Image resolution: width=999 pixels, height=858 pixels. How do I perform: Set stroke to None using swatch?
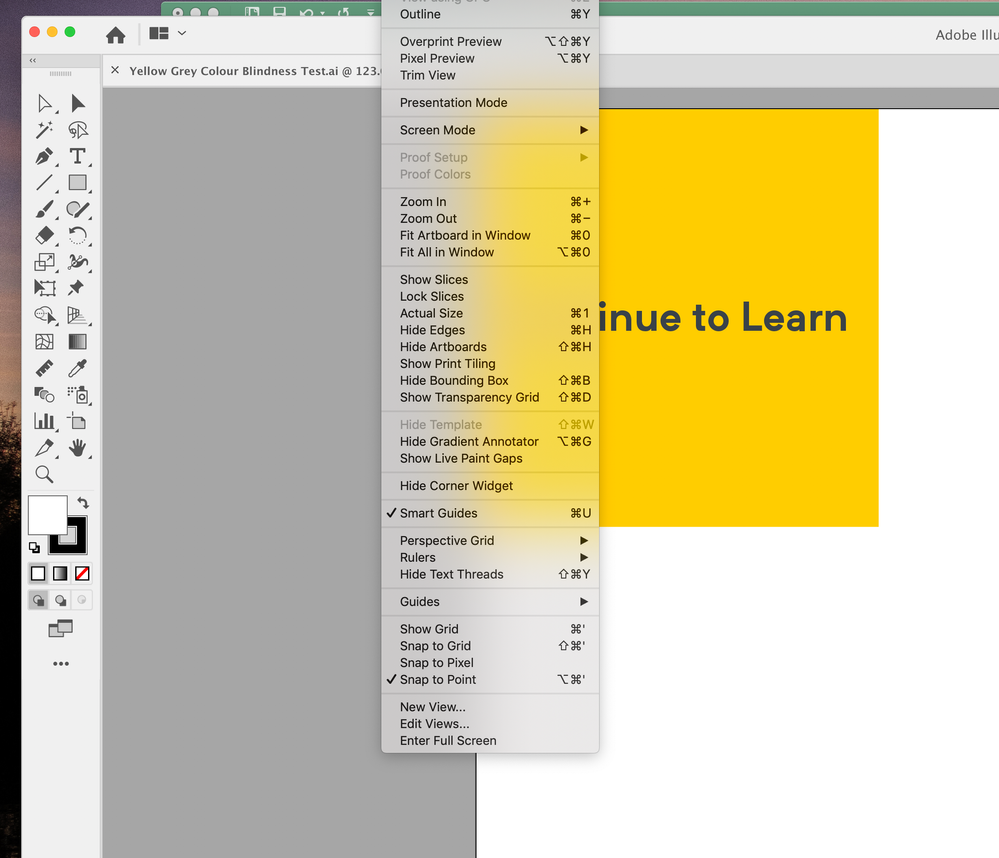81,573
